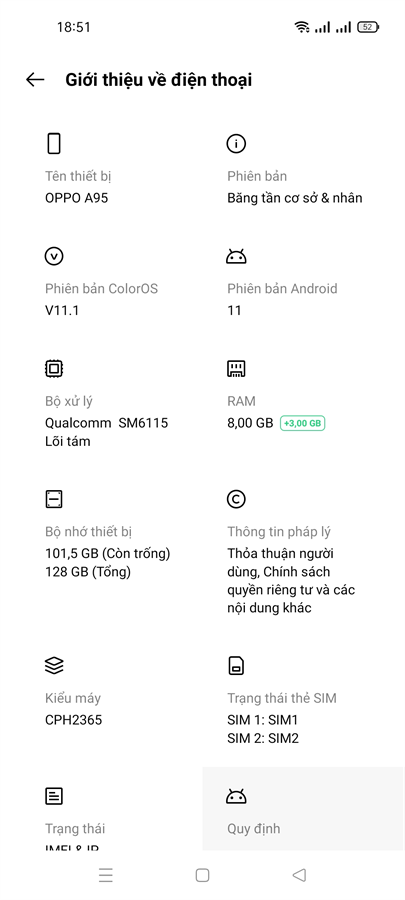Tap the Android robot icon above Phiên bản Android
Screen dimensions: 405x900
tap(236, 256)
